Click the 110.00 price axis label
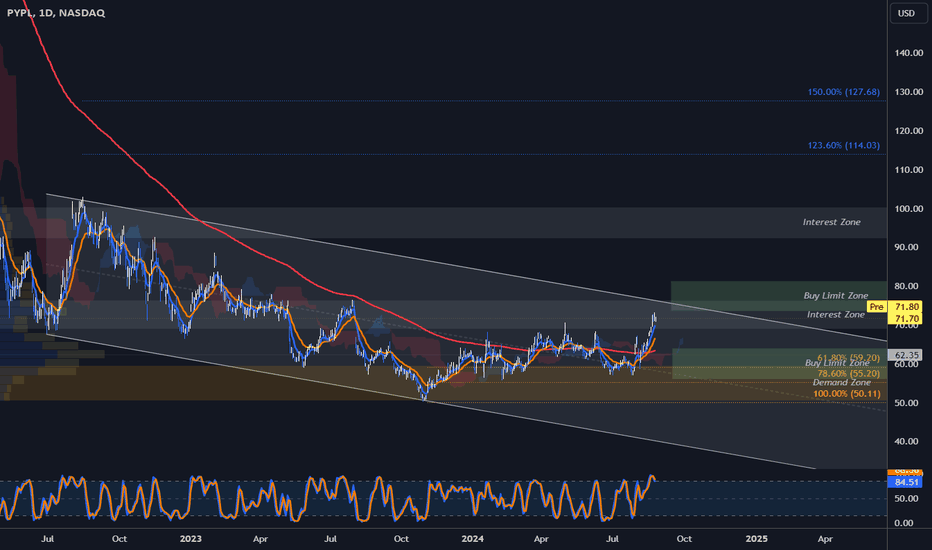The height and width of the screenshot is (550, 932). pos(909,169)
